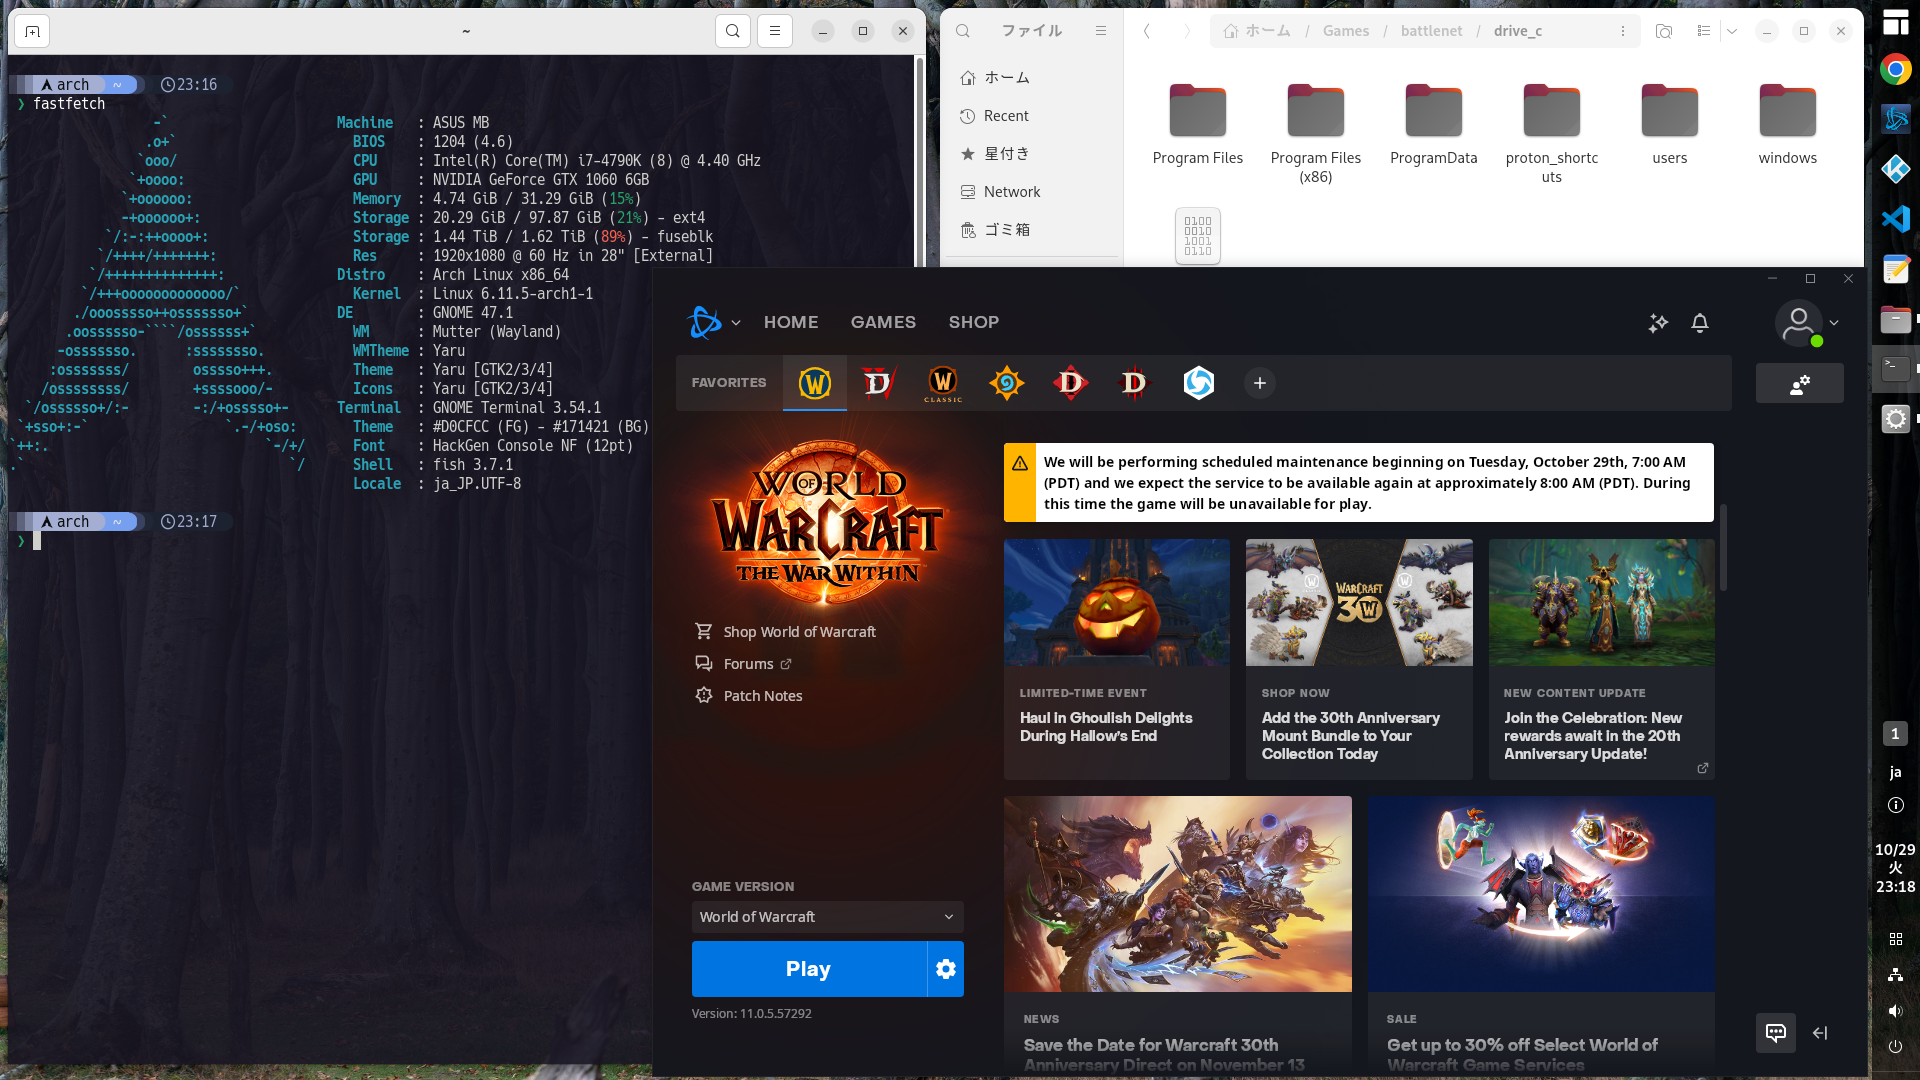This screenshot has width=1920, height=1080.
Task: Open the sparkle what's new icon
Action: pyautogui.click(x=1658, y=322)
